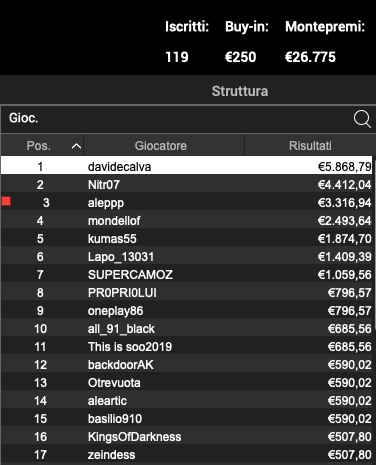The height and width of the screenshot is (465, 376).
Task: Select PR0PRI0LUI player row
Action: click(187, 292)
